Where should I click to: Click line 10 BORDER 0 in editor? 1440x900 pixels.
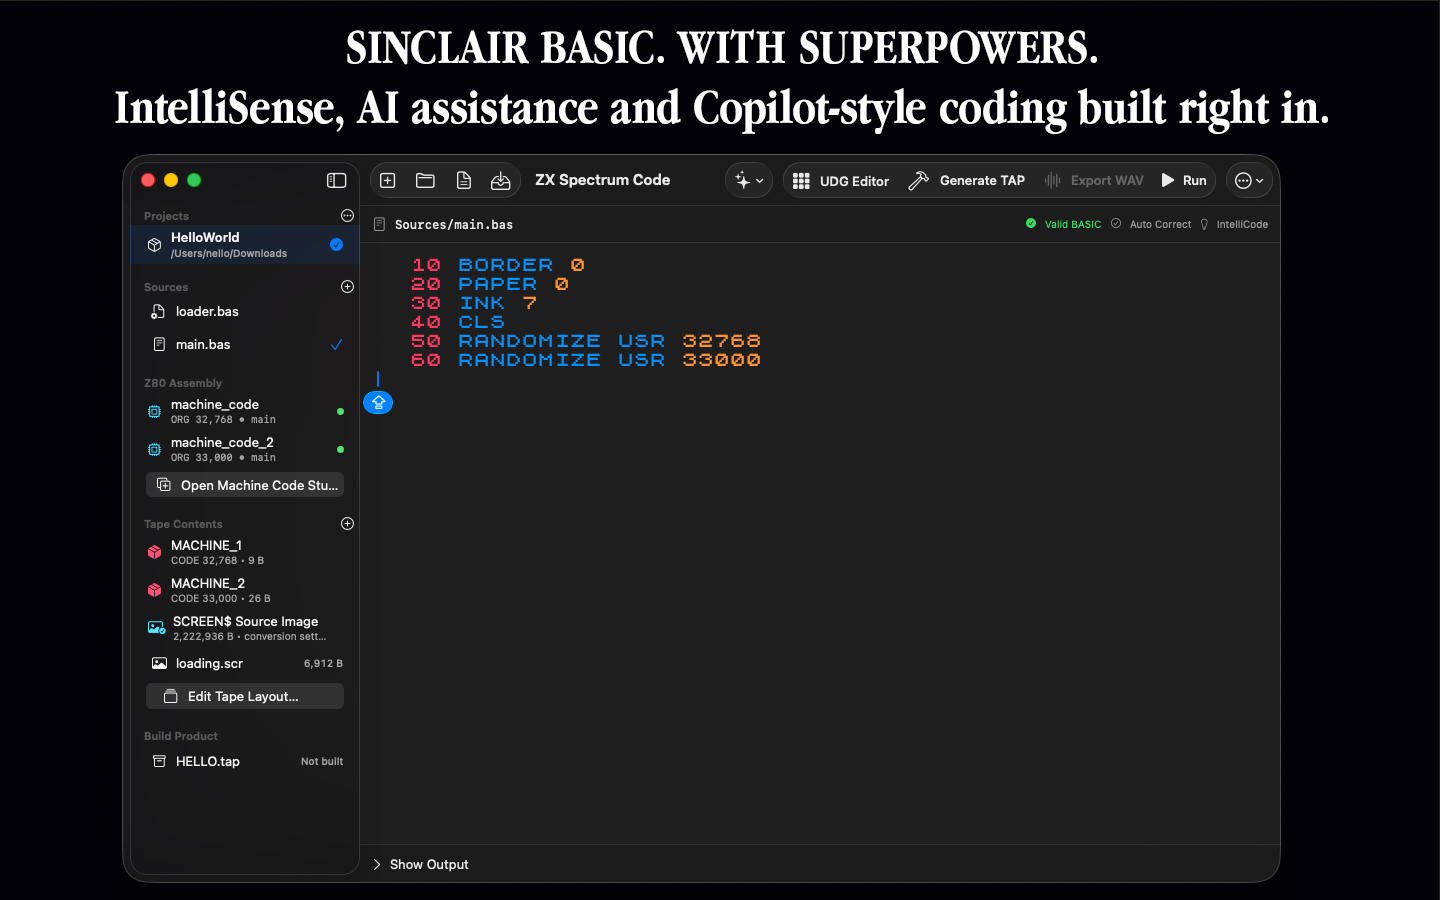coord(498,265)
